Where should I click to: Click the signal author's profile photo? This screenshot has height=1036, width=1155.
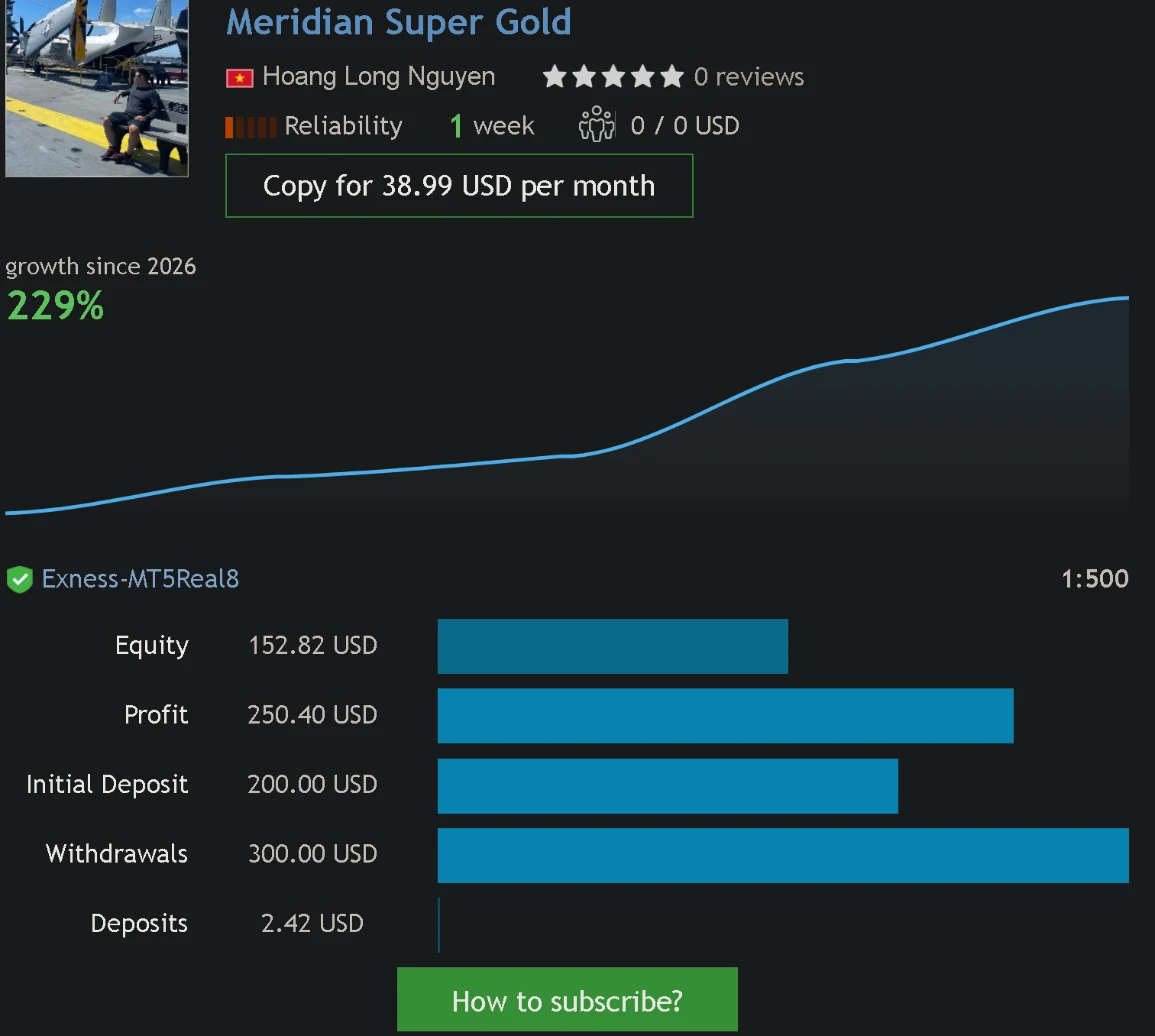click(96, 88)
